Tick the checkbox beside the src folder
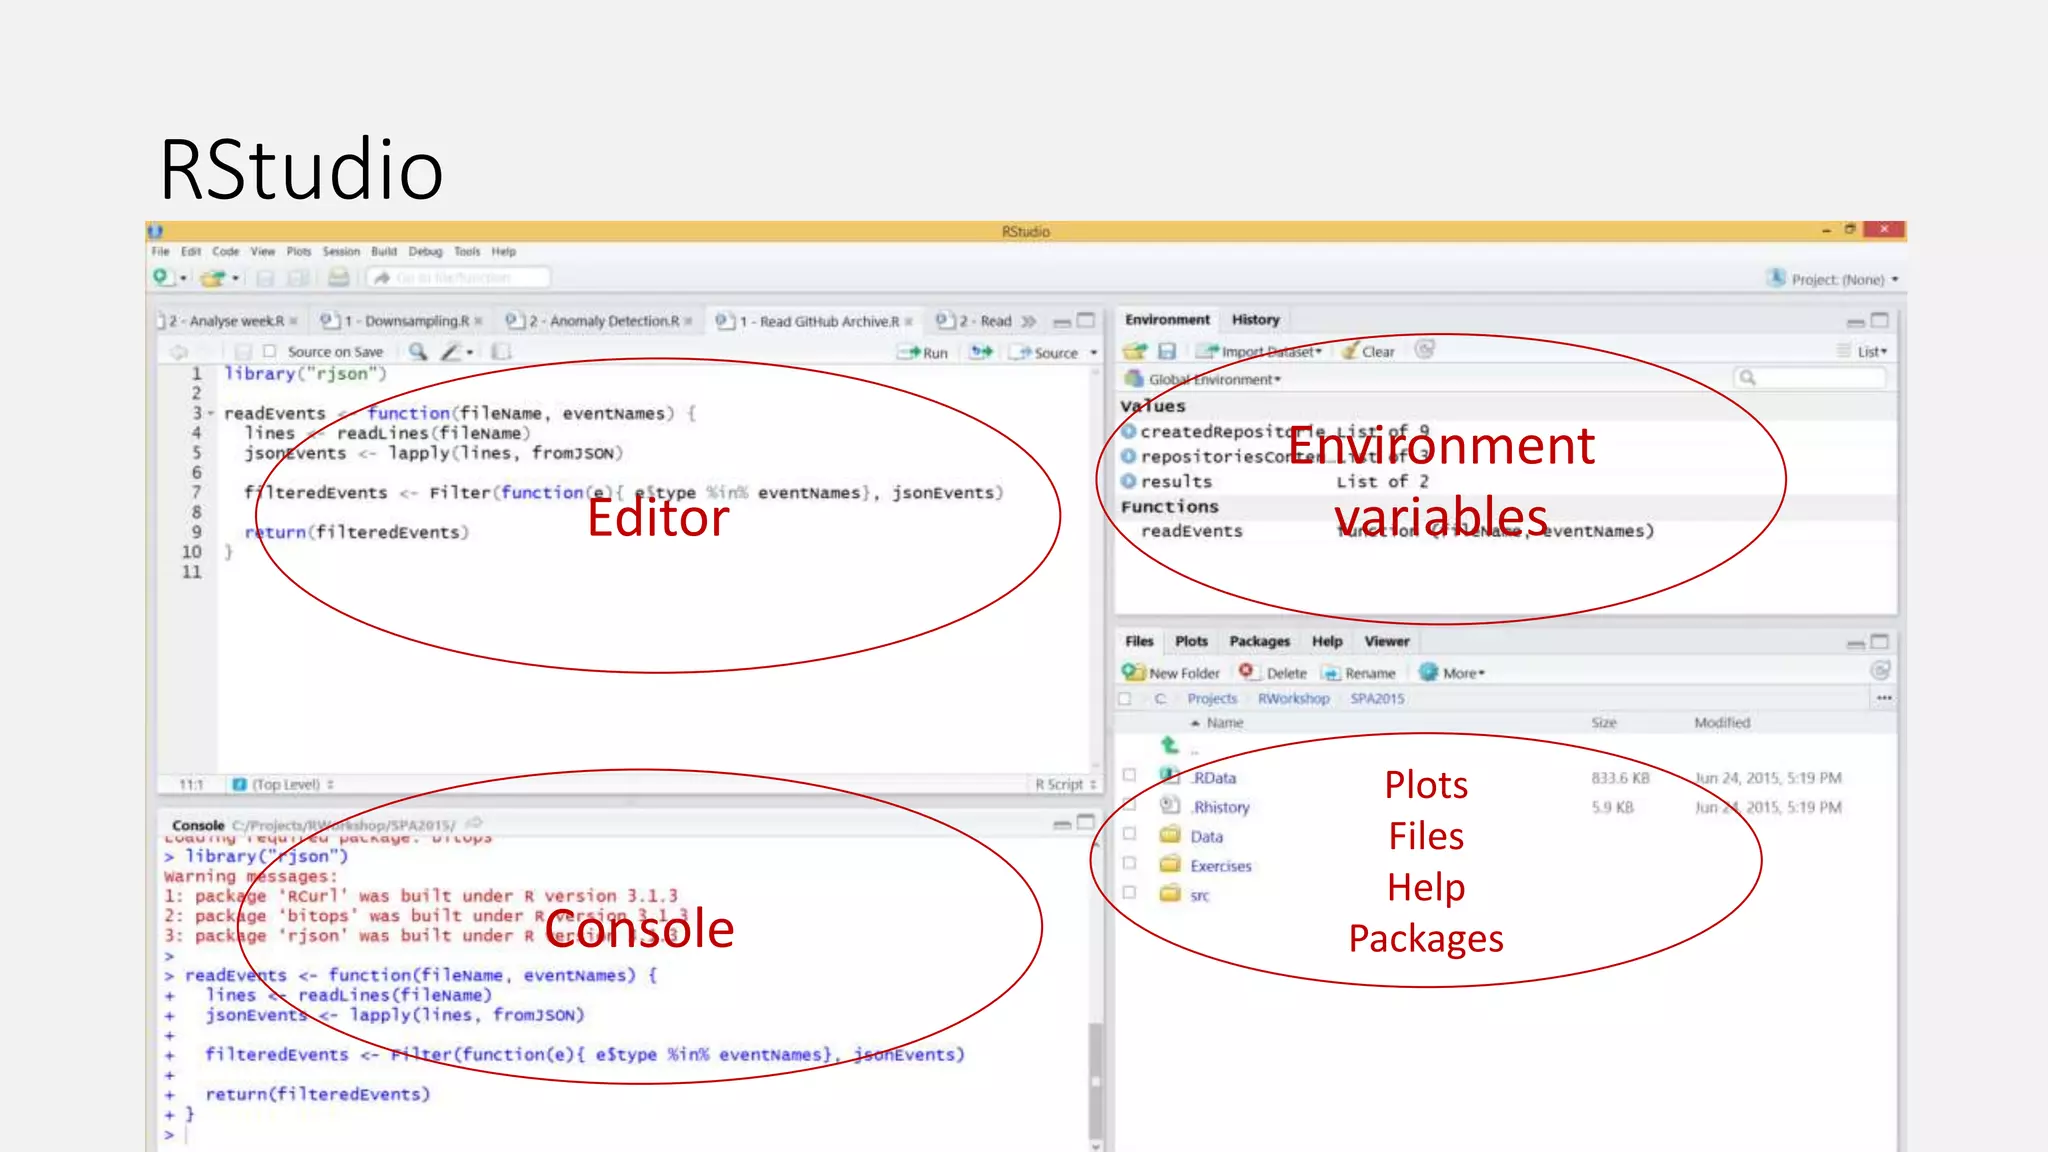2048x1152 pixels. point(1129,892)
